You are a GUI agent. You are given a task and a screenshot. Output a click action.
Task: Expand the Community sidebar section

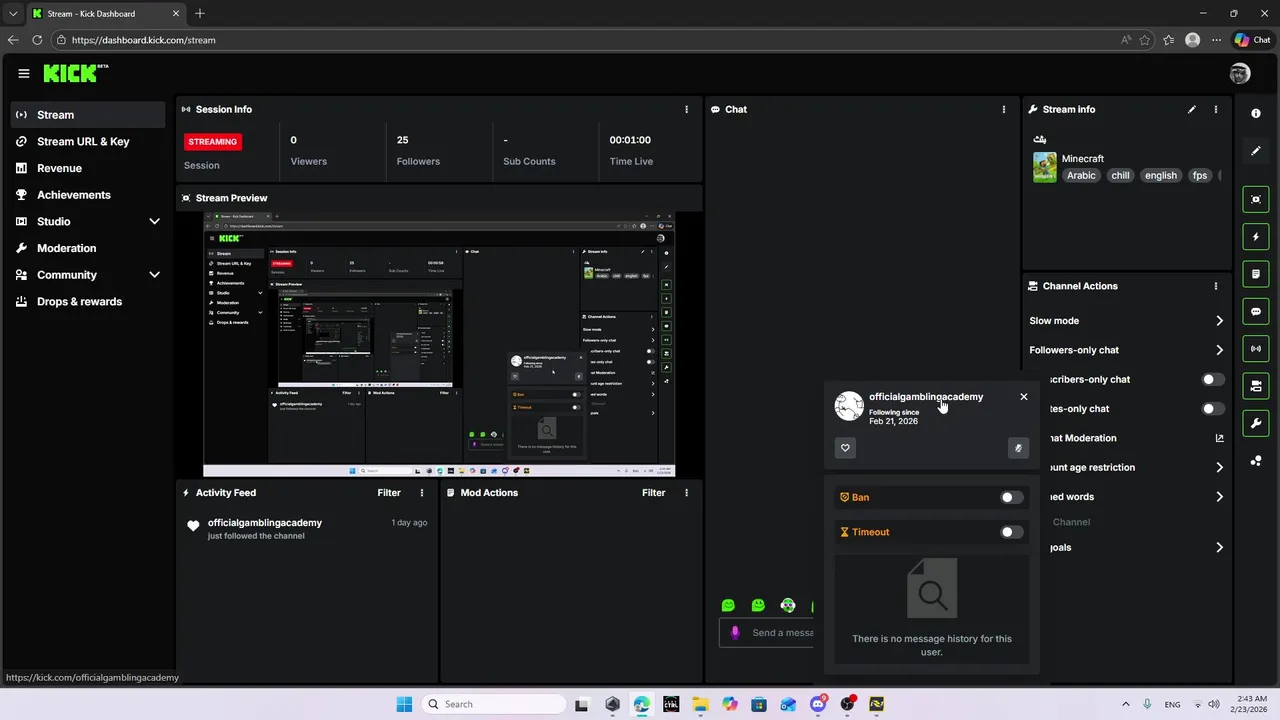pos(154,275)
